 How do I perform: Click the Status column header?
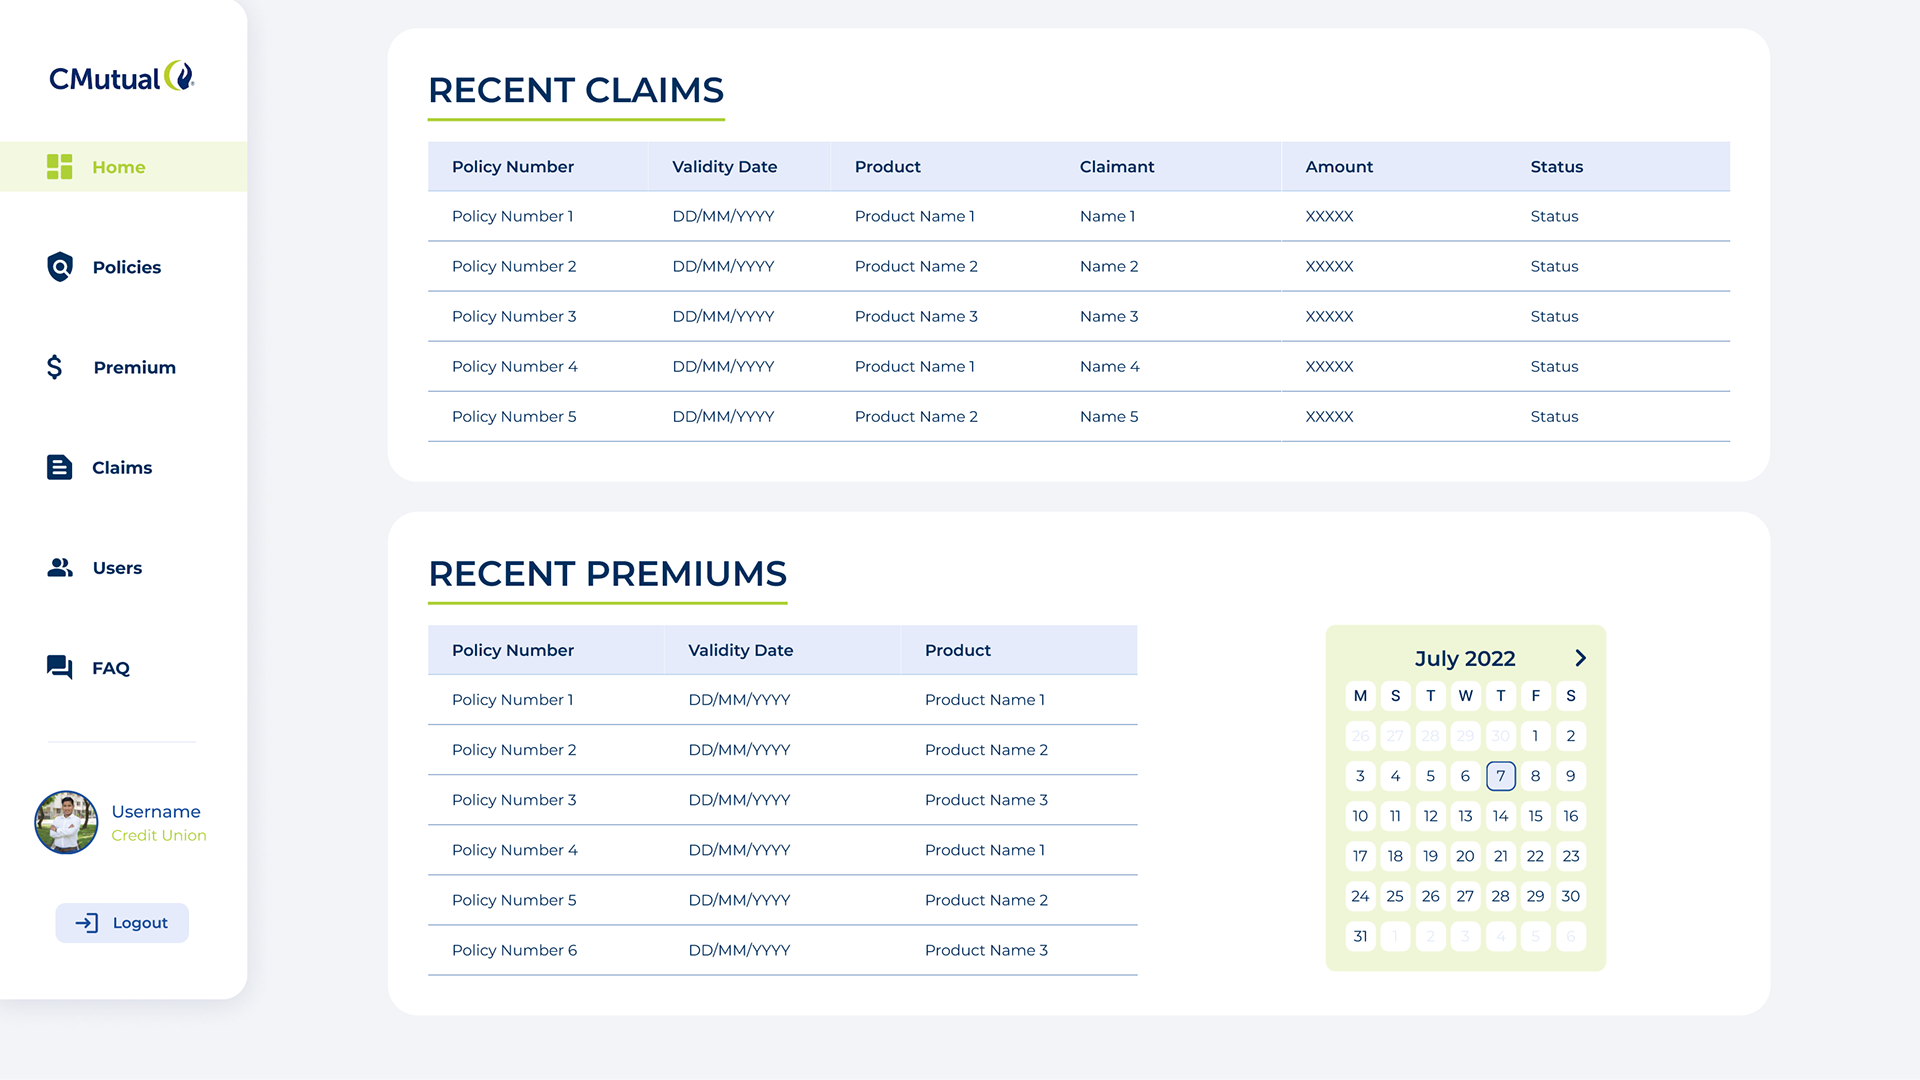1556,166
